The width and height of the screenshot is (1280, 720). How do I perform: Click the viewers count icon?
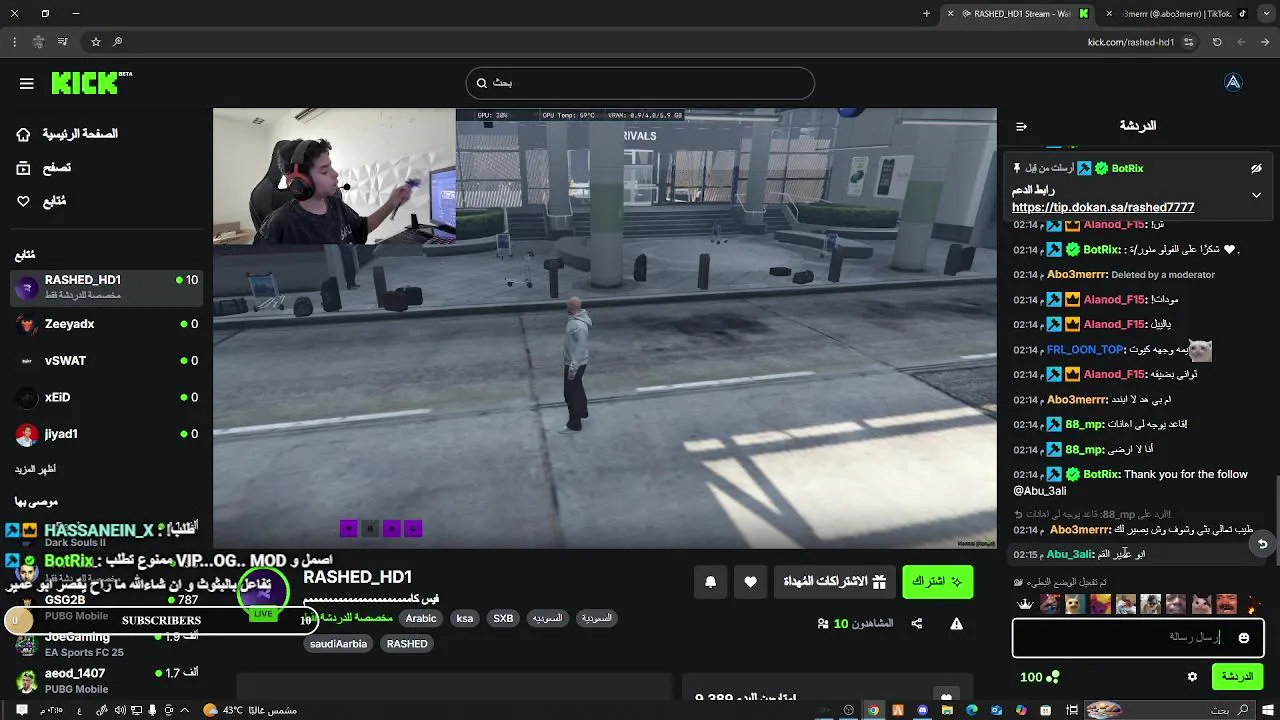pyautogui.click(x=823, y=624)
